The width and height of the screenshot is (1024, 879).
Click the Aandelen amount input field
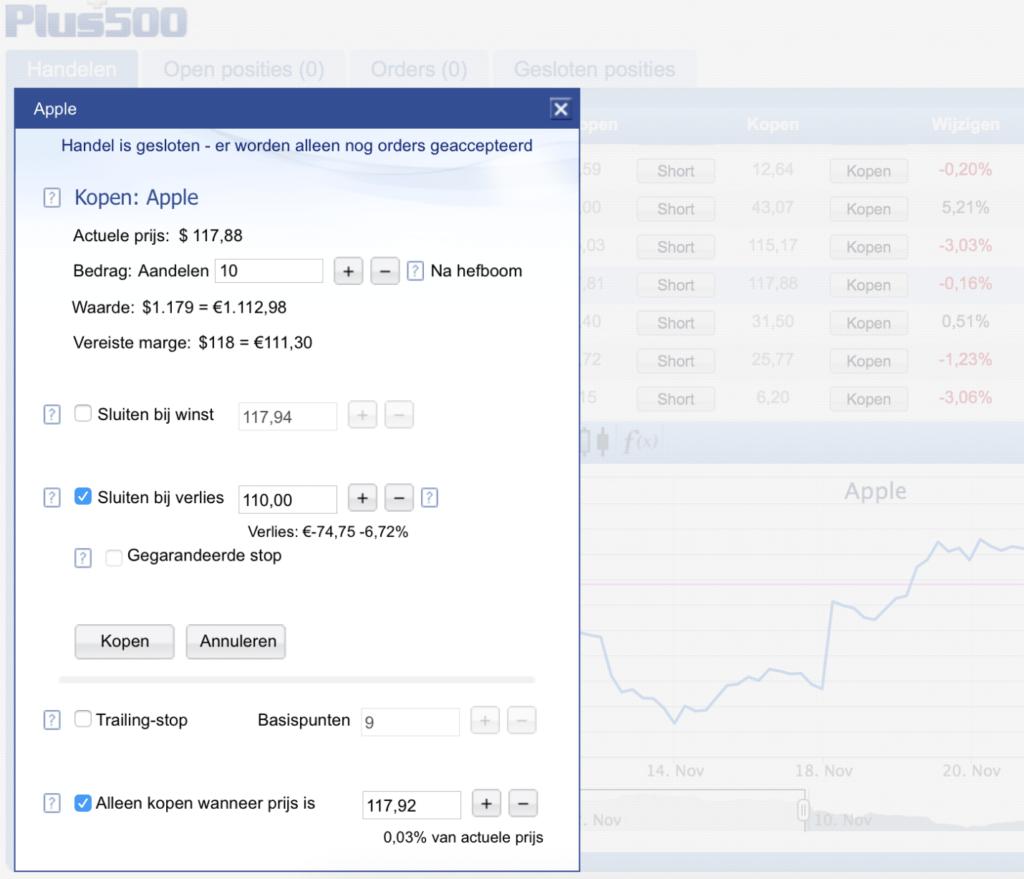[x=269, y=271]
